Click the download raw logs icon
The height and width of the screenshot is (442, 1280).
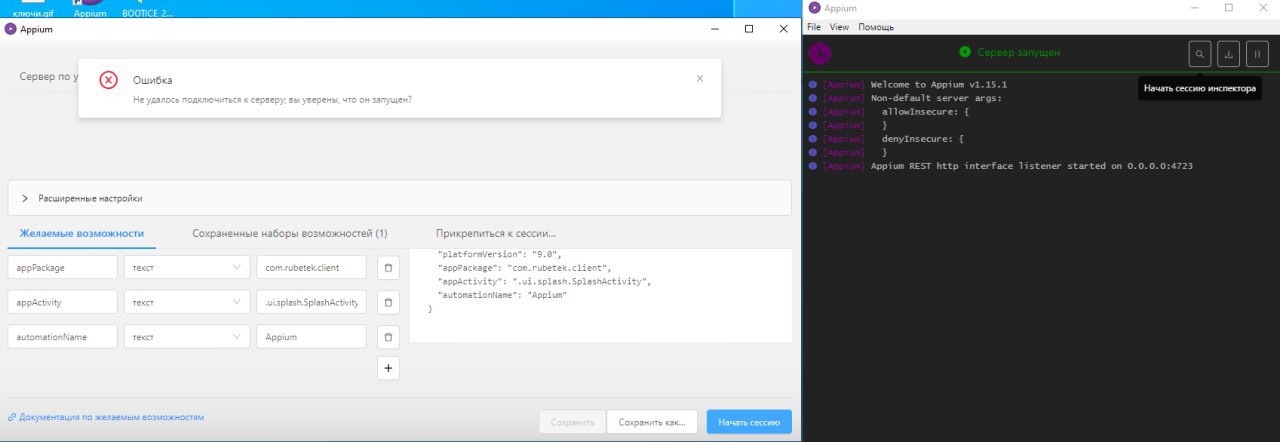click(1228, 53)
